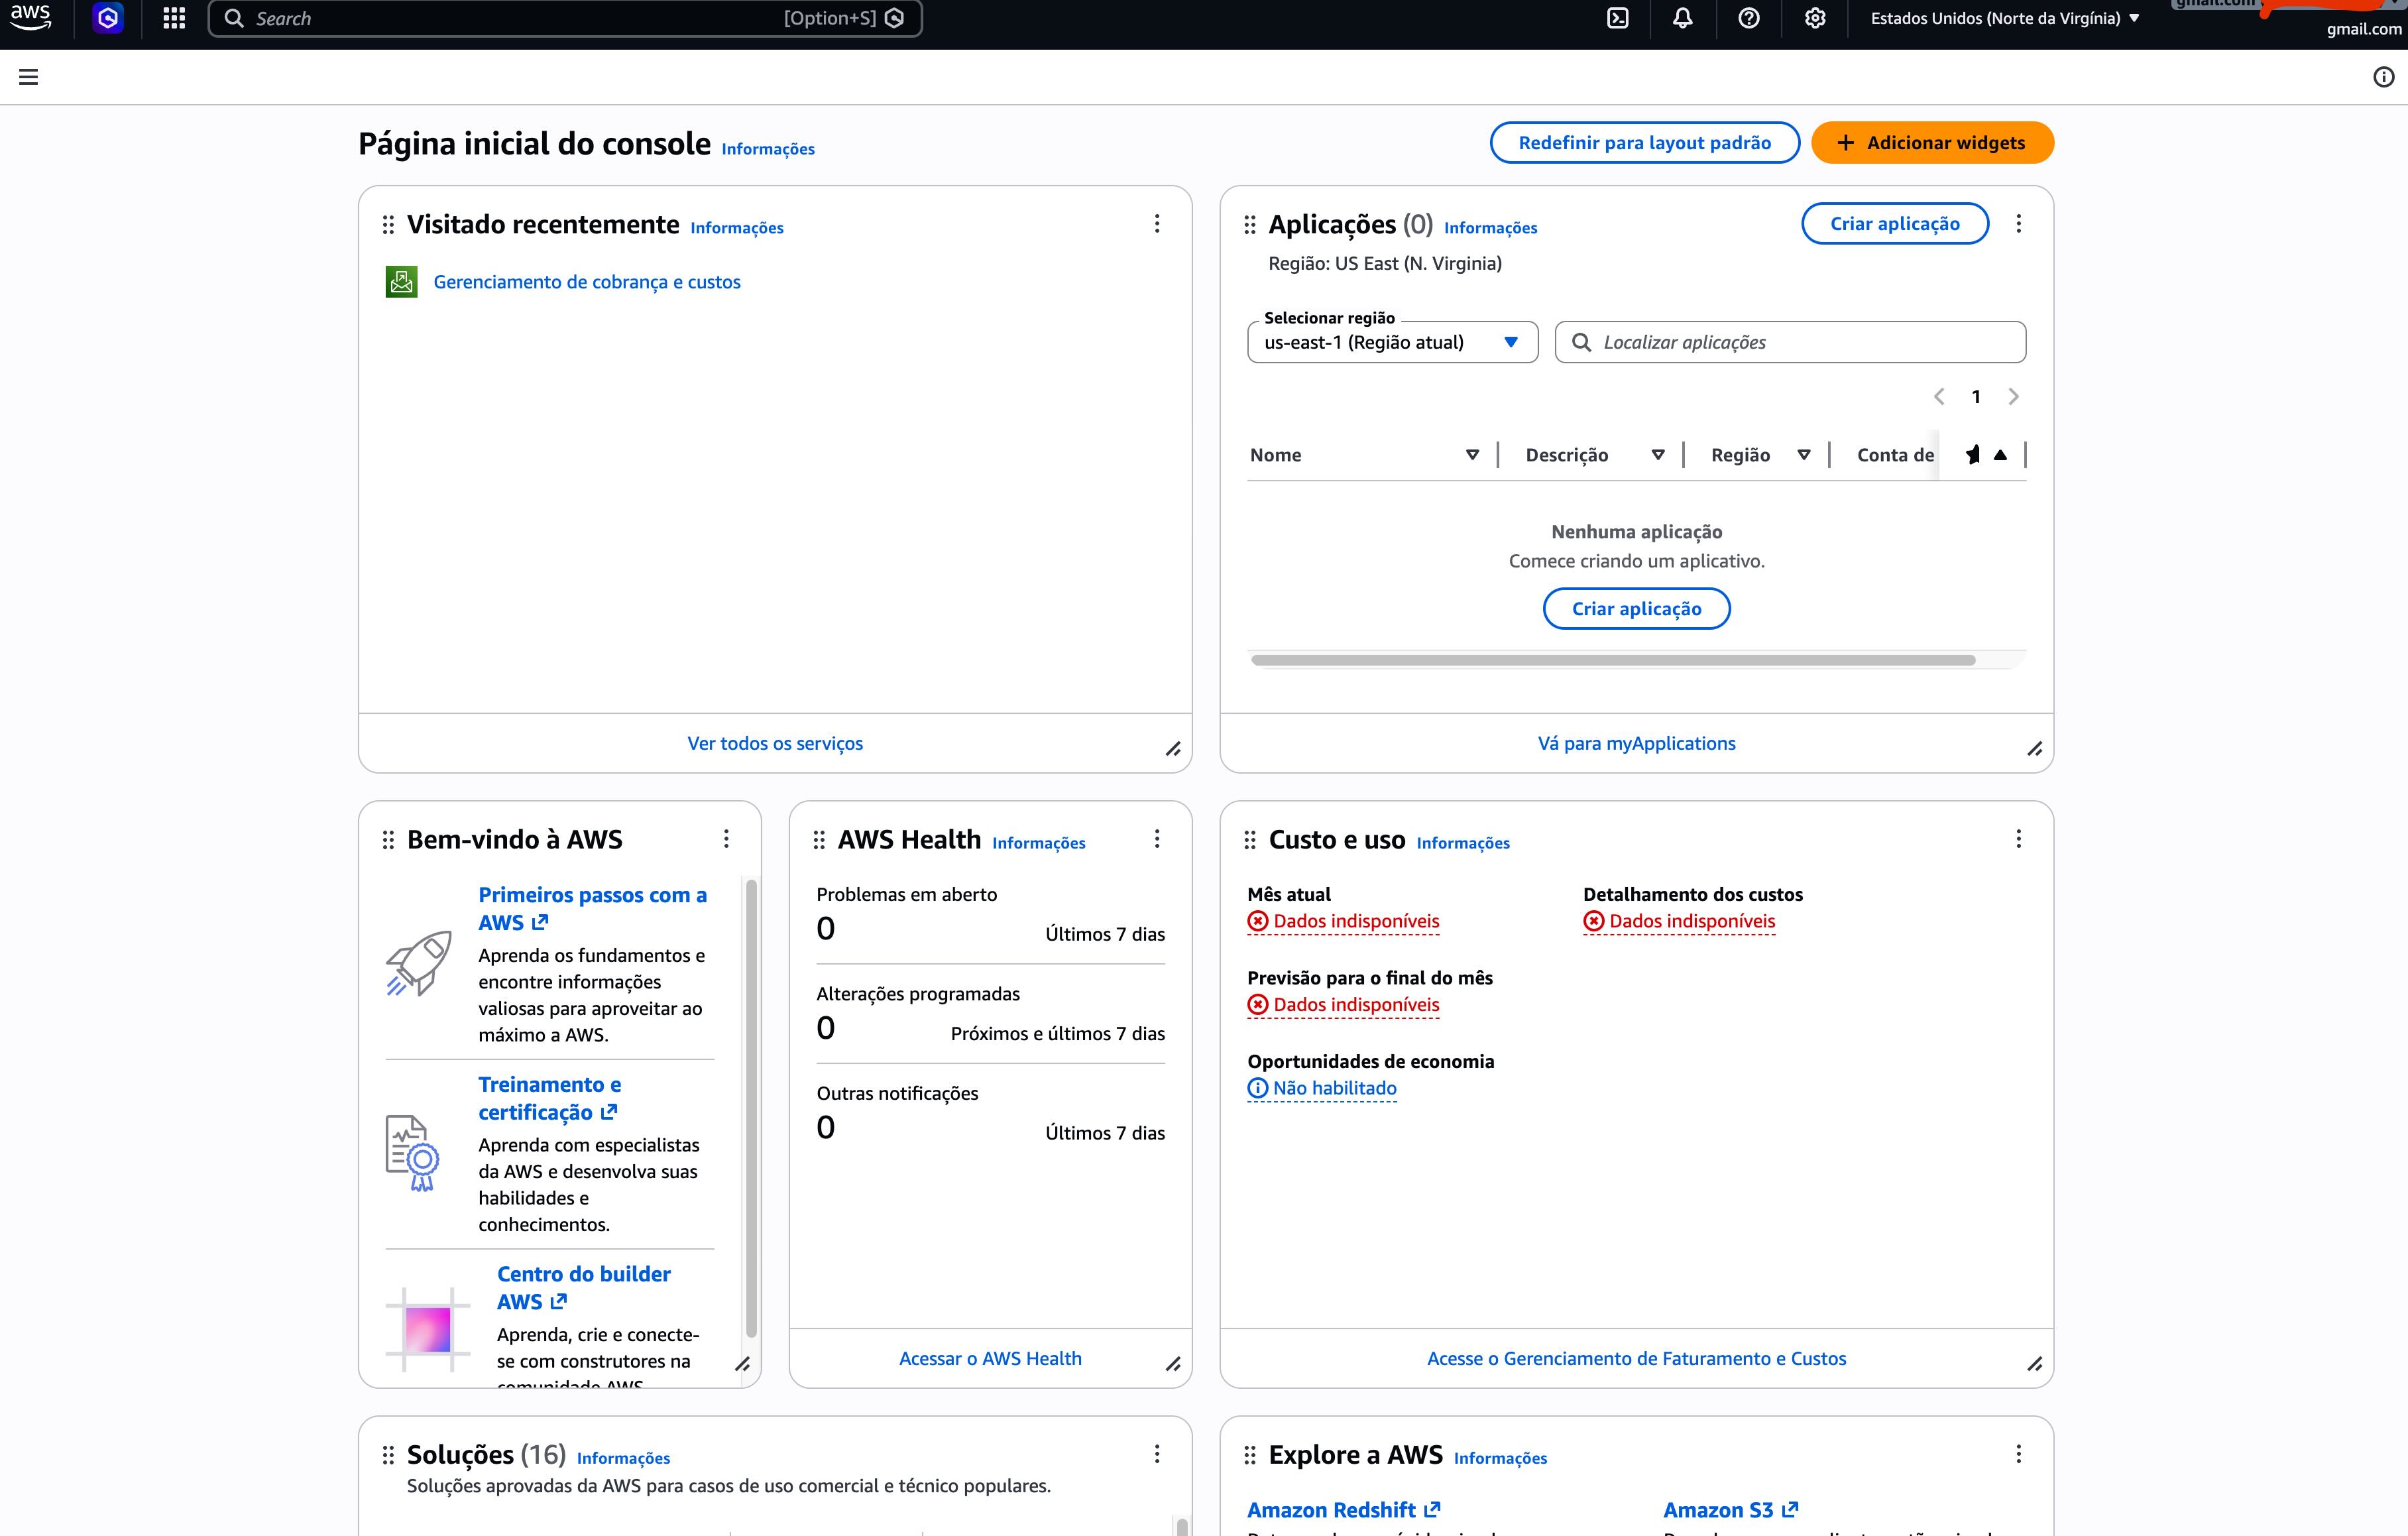Viewport: 2408px width, 1536px height.
Task: Open Amazon S3 link
Action: 1730,1510
